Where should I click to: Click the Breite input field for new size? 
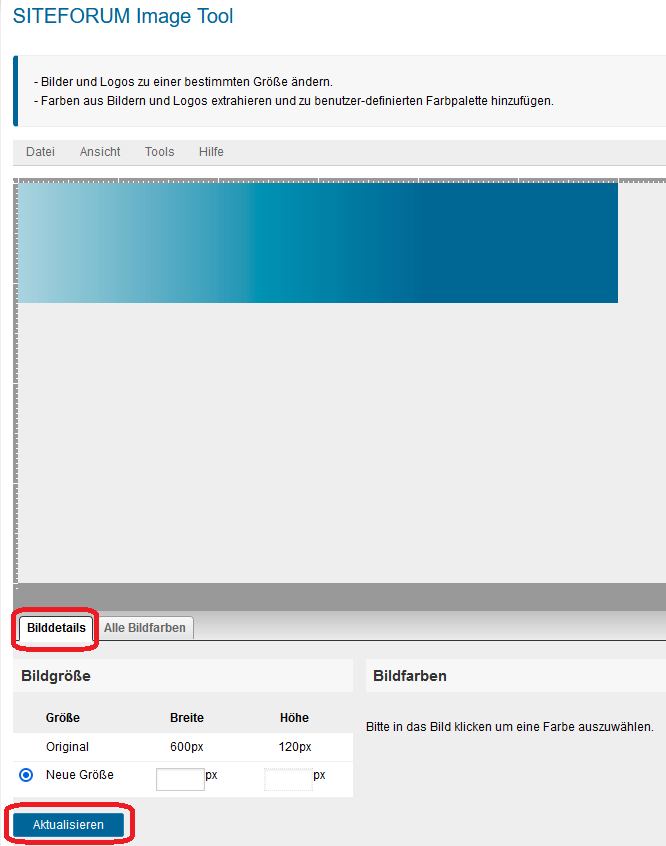click(180, 779)
